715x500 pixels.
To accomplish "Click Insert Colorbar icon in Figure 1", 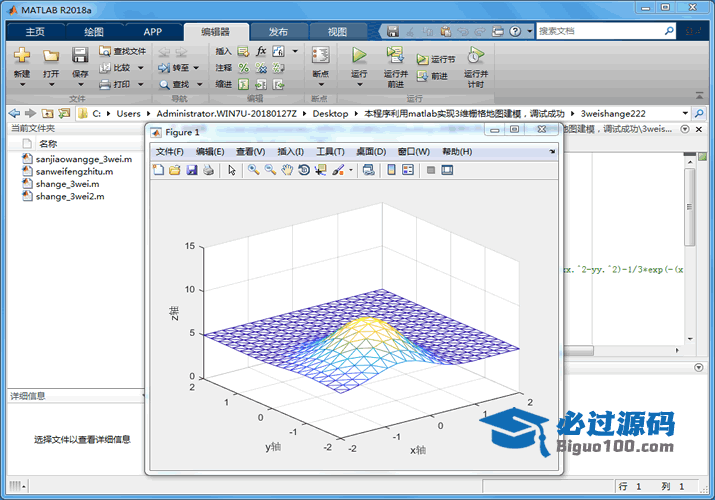I will tap(391, 170).
